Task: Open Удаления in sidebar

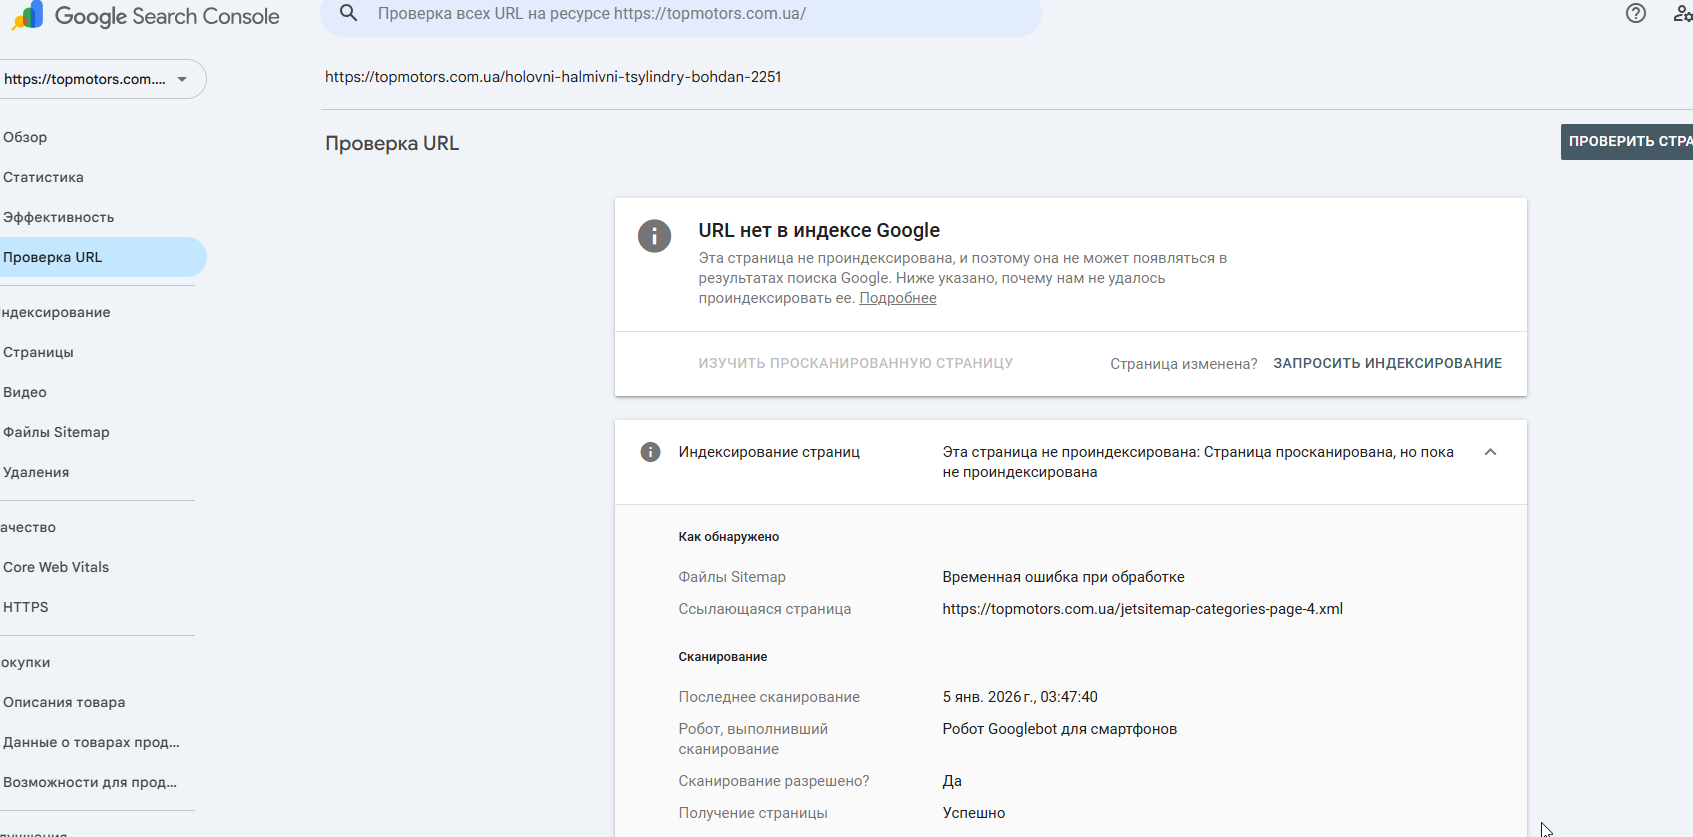Action: [36, 472]
